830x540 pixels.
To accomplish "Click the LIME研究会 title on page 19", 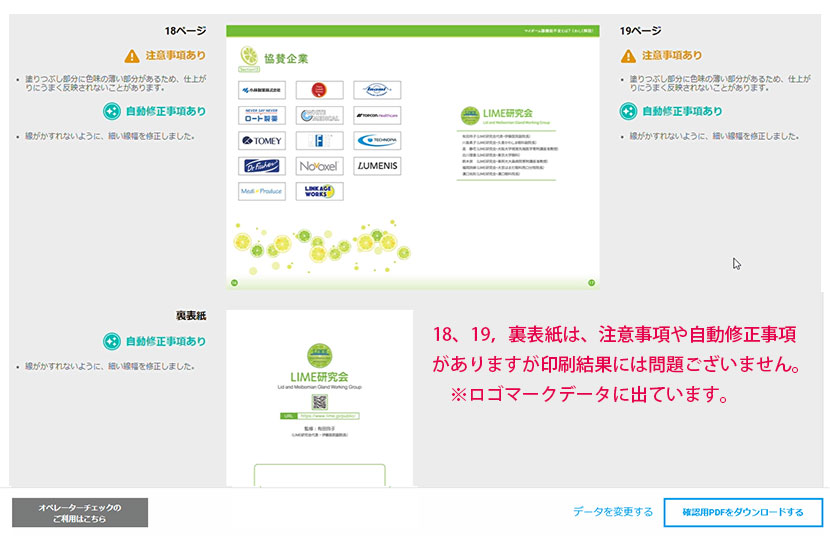I will [508, 113].
